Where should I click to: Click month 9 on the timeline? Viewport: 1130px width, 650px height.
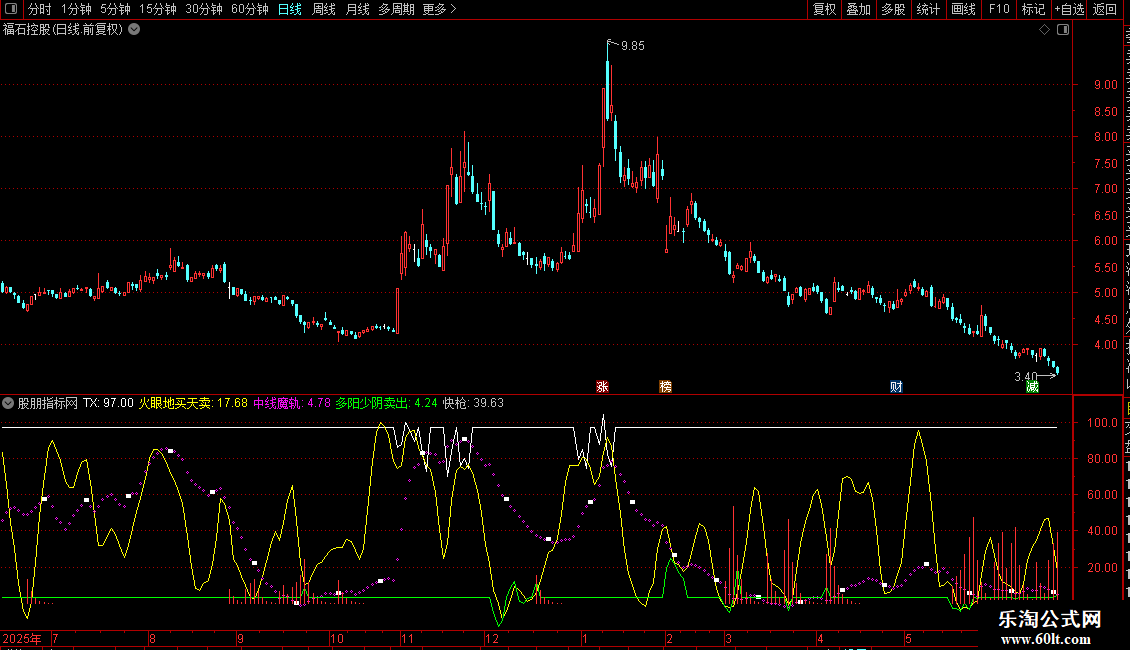241,638
